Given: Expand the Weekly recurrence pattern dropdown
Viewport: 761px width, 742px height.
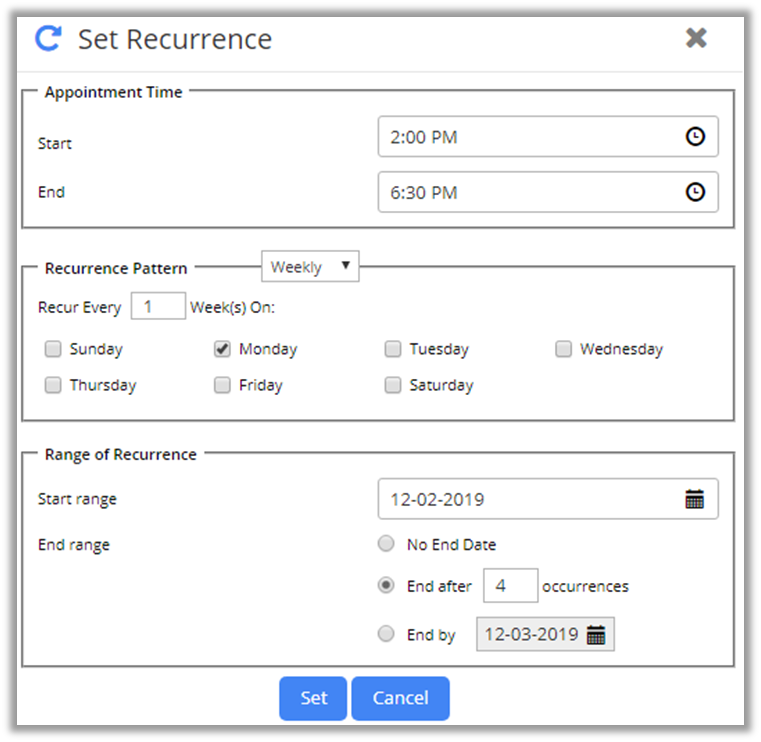Looking at the screenshot, I should point(310,267).
